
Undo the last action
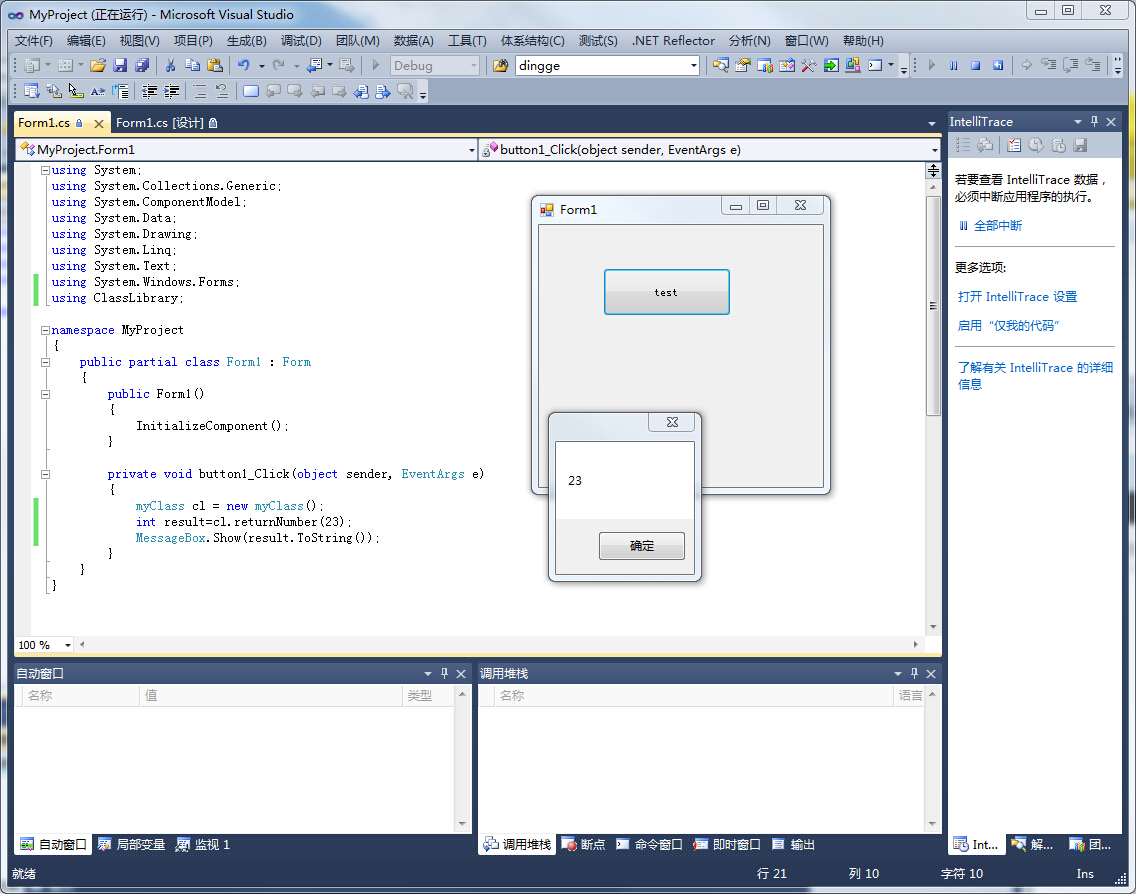tap(243, 65)
